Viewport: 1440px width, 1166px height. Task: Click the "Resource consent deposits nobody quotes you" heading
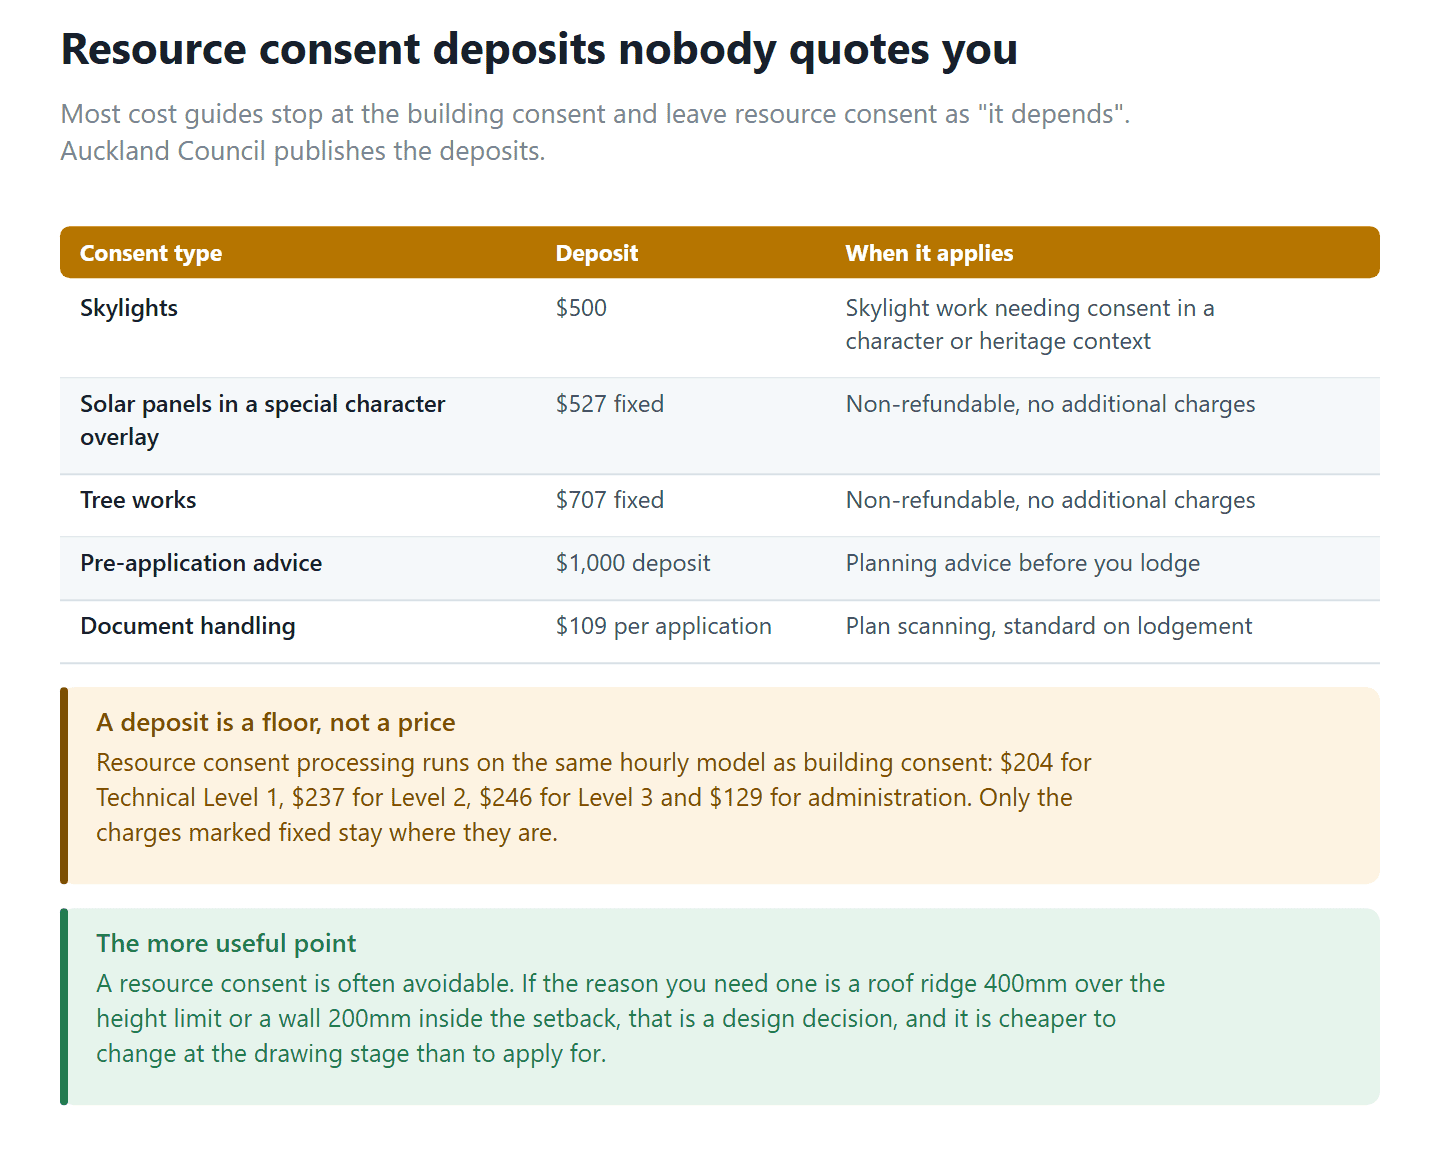(539, 49)
